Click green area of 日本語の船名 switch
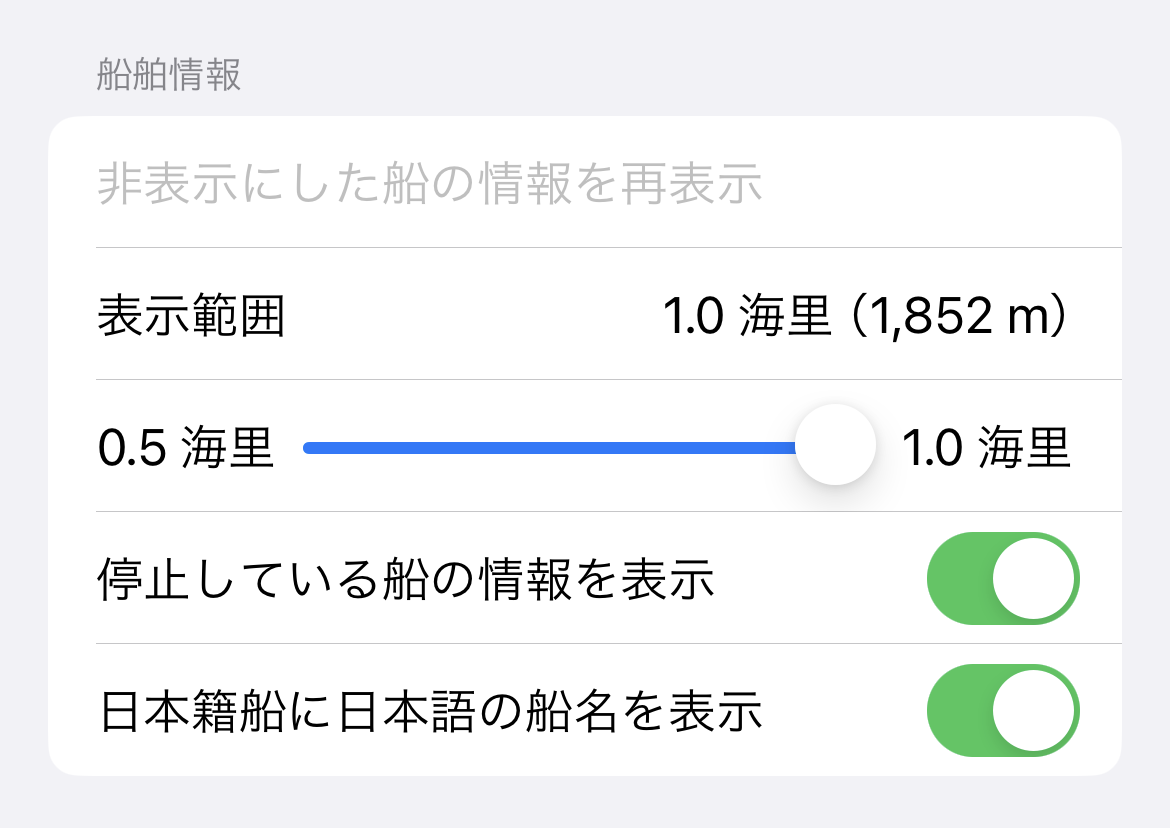This screenshot has height=828, width=1170. pyautogui.click(x=959, y=710)
